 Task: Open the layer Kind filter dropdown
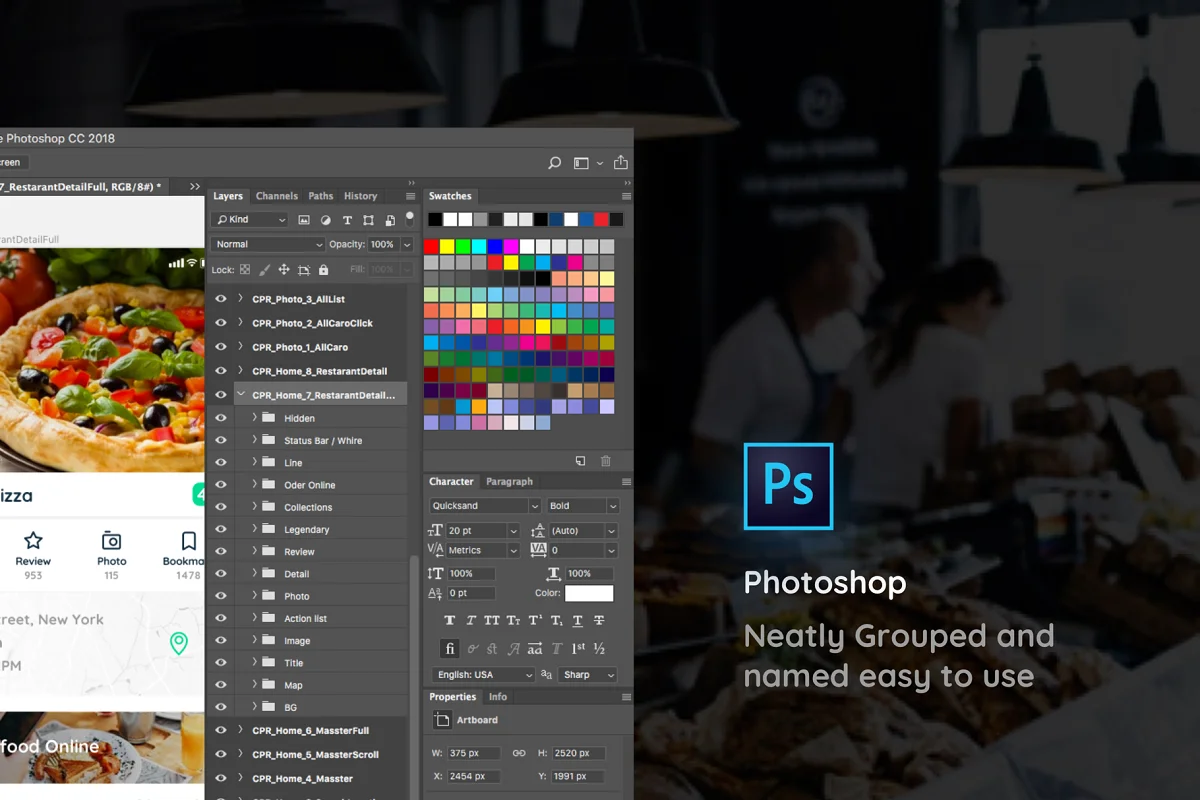point(250,220)
